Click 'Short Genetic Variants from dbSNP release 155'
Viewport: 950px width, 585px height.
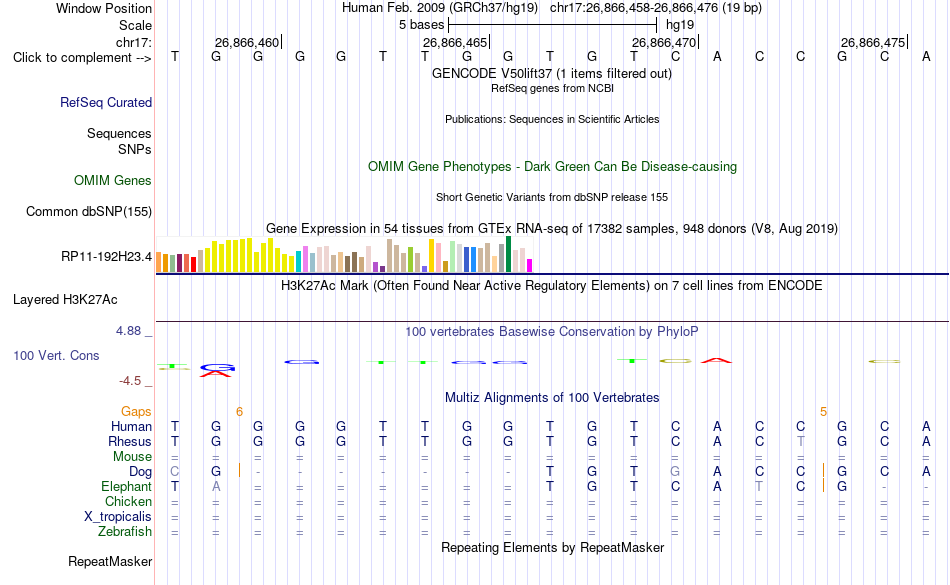552,197
